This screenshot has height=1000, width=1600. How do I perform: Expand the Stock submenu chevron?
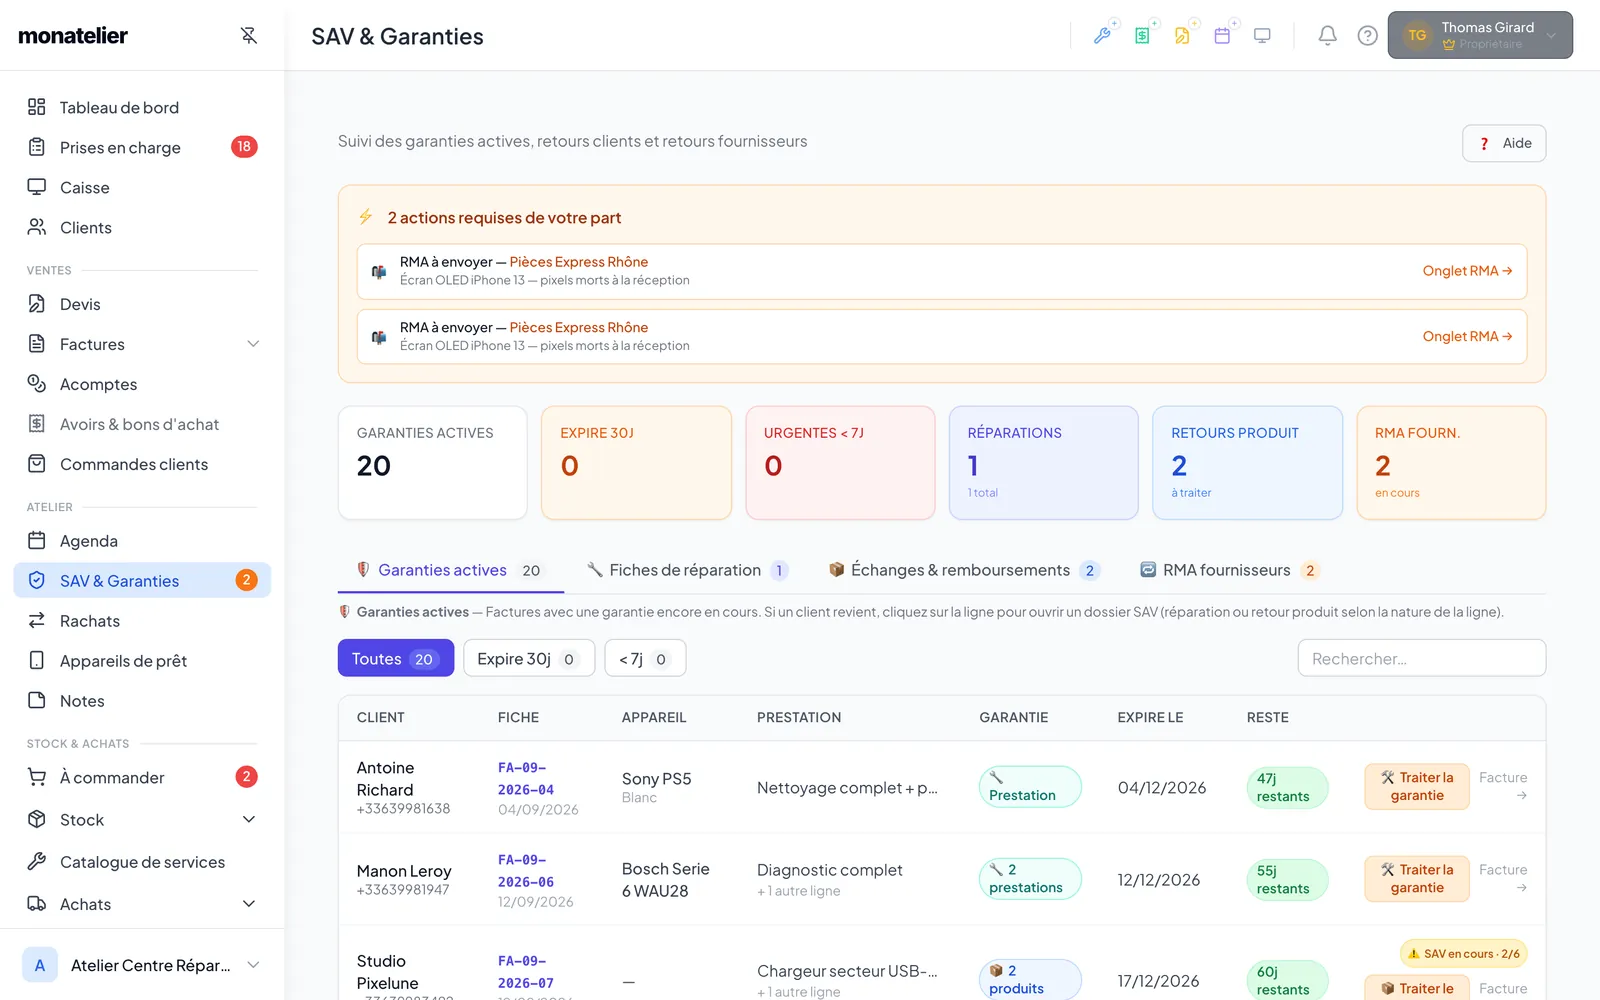249,820
